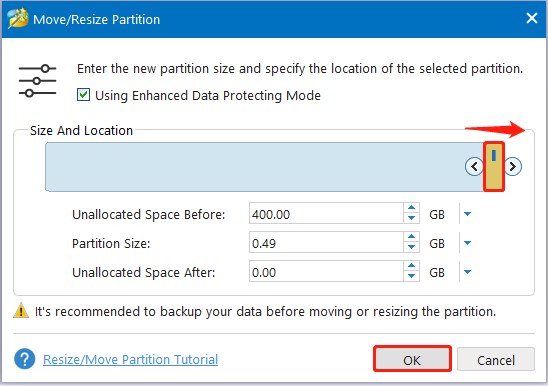Click the yellow partition block in size bar
The width and height of the screenshot is (548, 386).
[494, 166]
